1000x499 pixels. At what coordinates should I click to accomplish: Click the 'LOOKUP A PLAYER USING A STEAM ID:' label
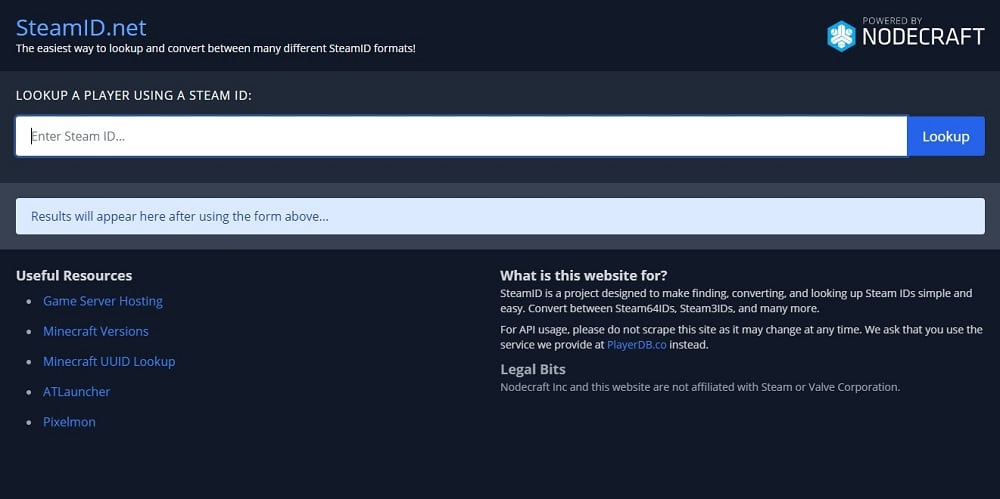(x=134, y=95)
